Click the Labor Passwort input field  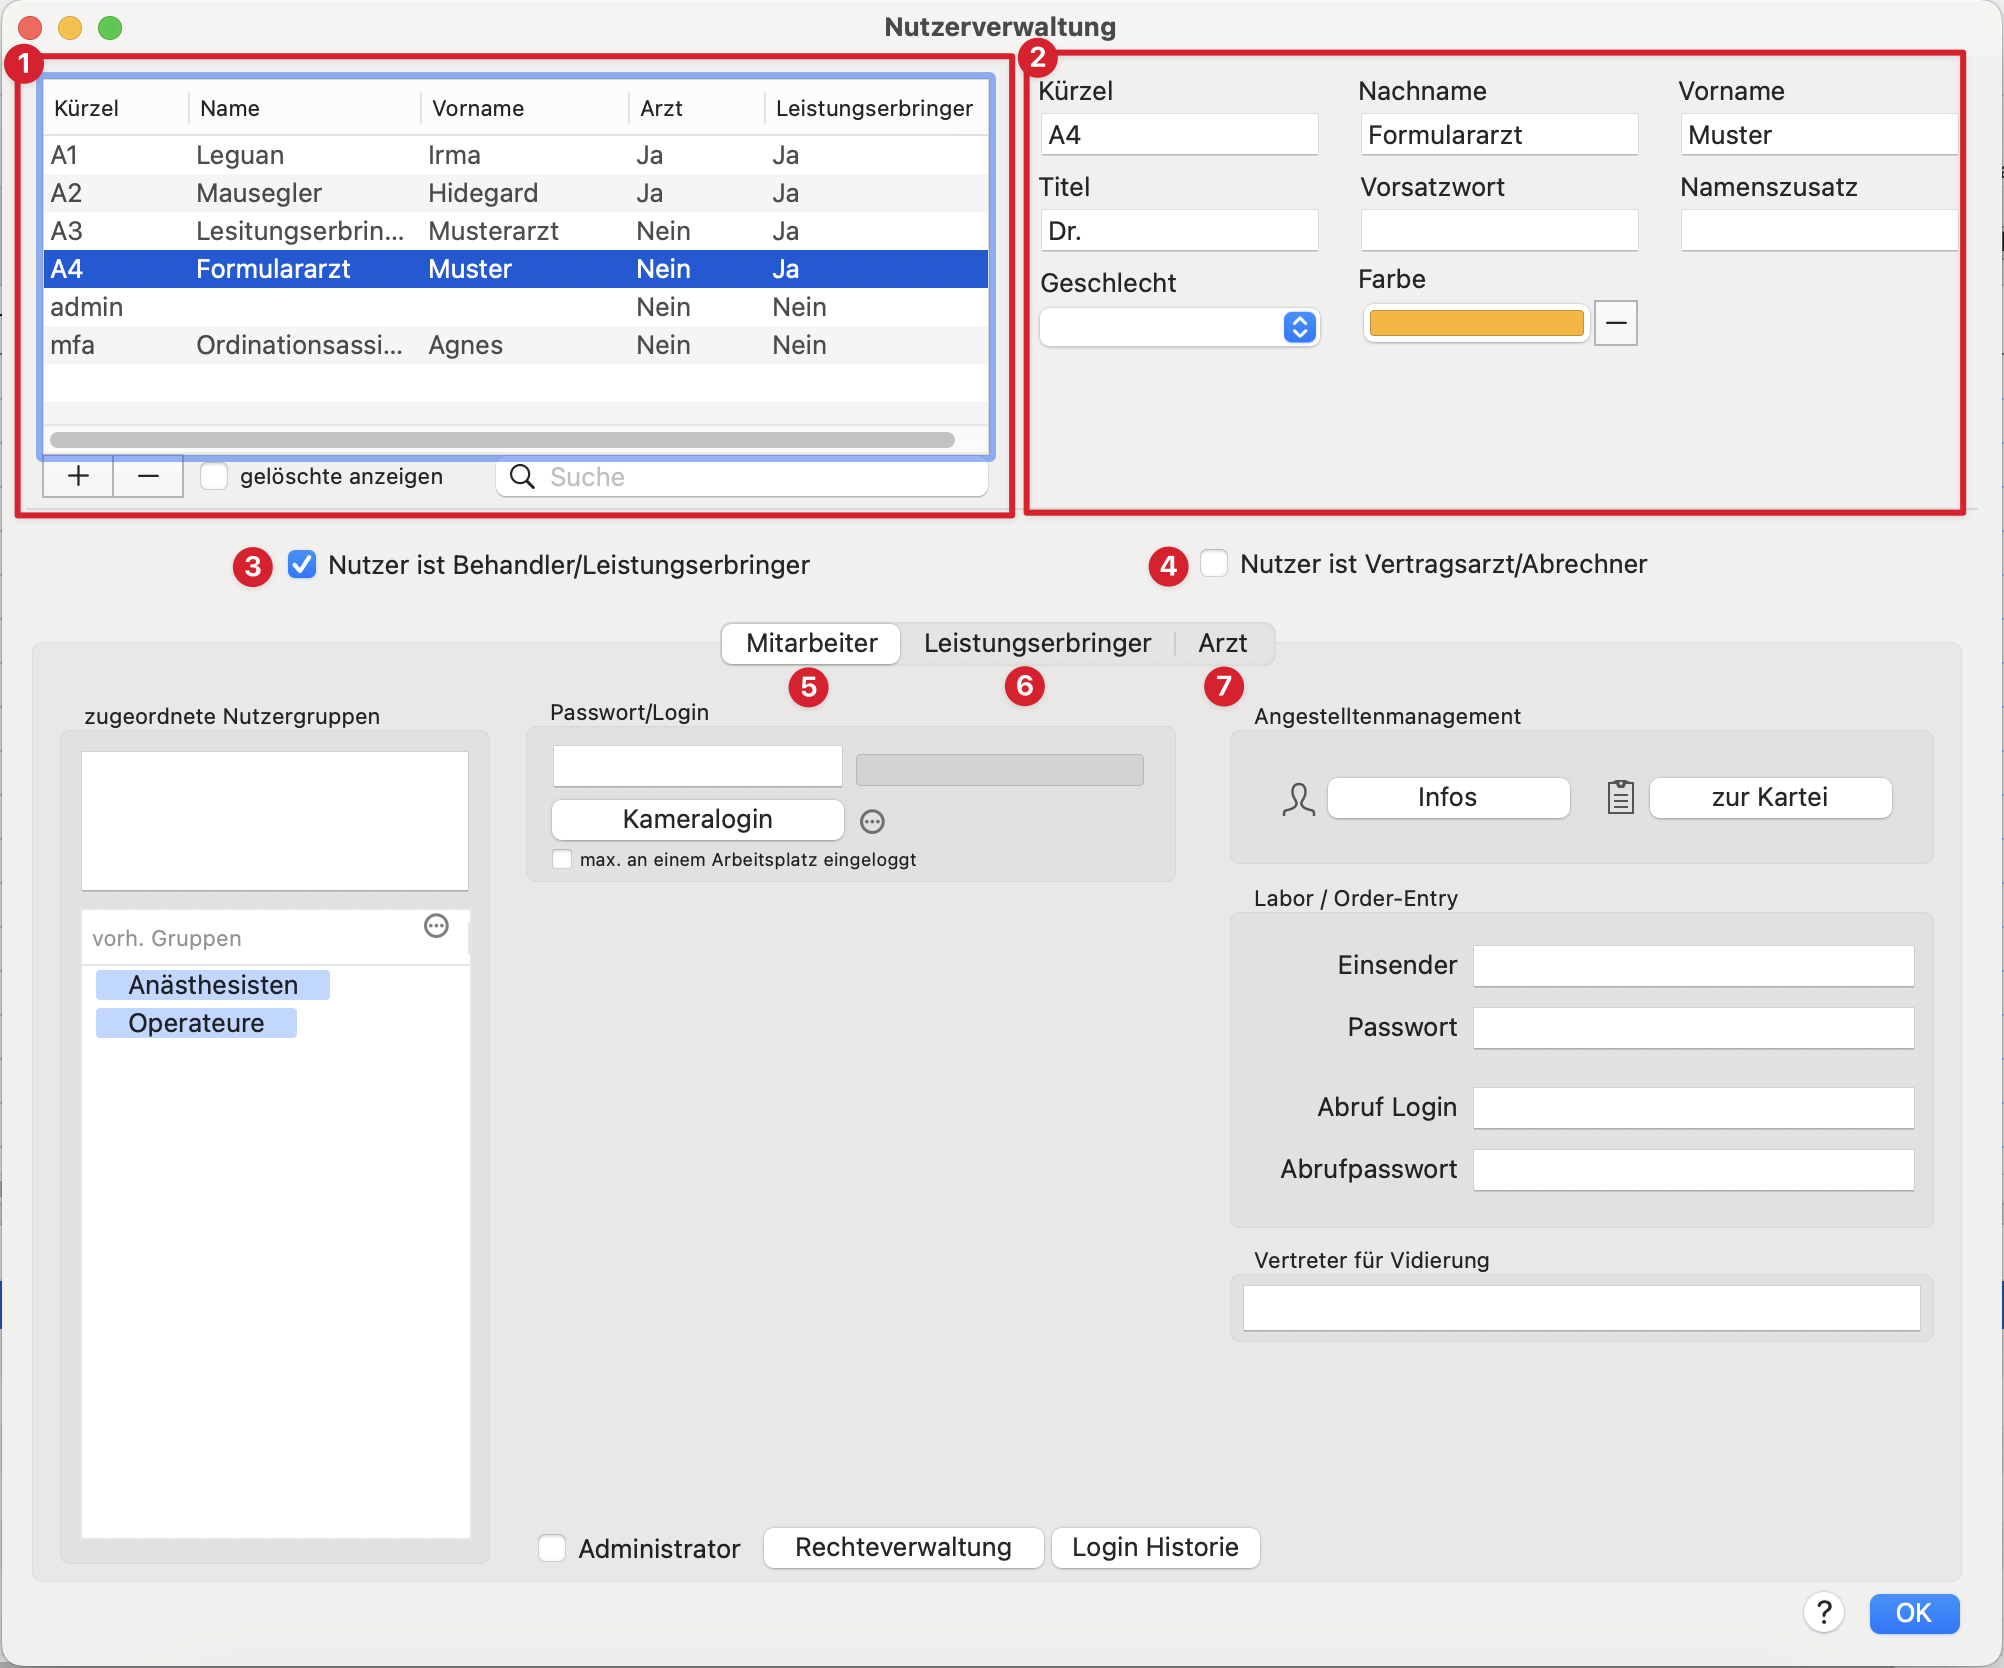[1693, 1028]
